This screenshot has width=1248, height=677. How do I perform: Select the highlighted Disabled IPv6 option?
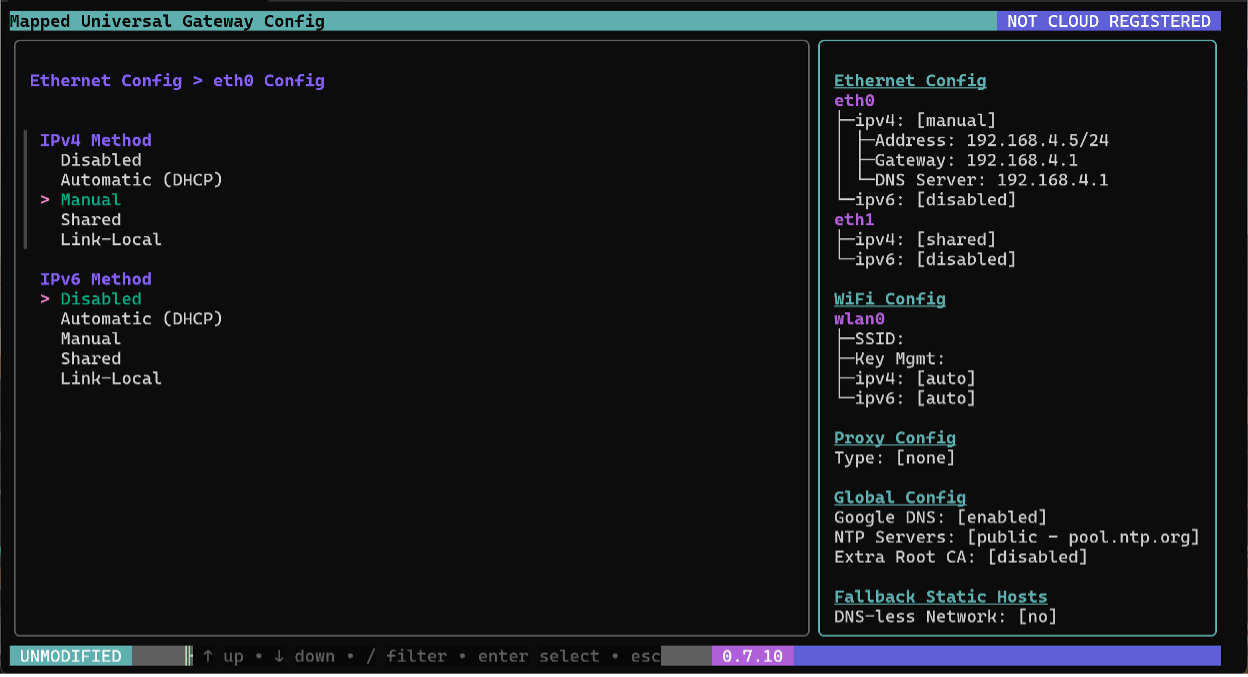click(x=101, y=299)
